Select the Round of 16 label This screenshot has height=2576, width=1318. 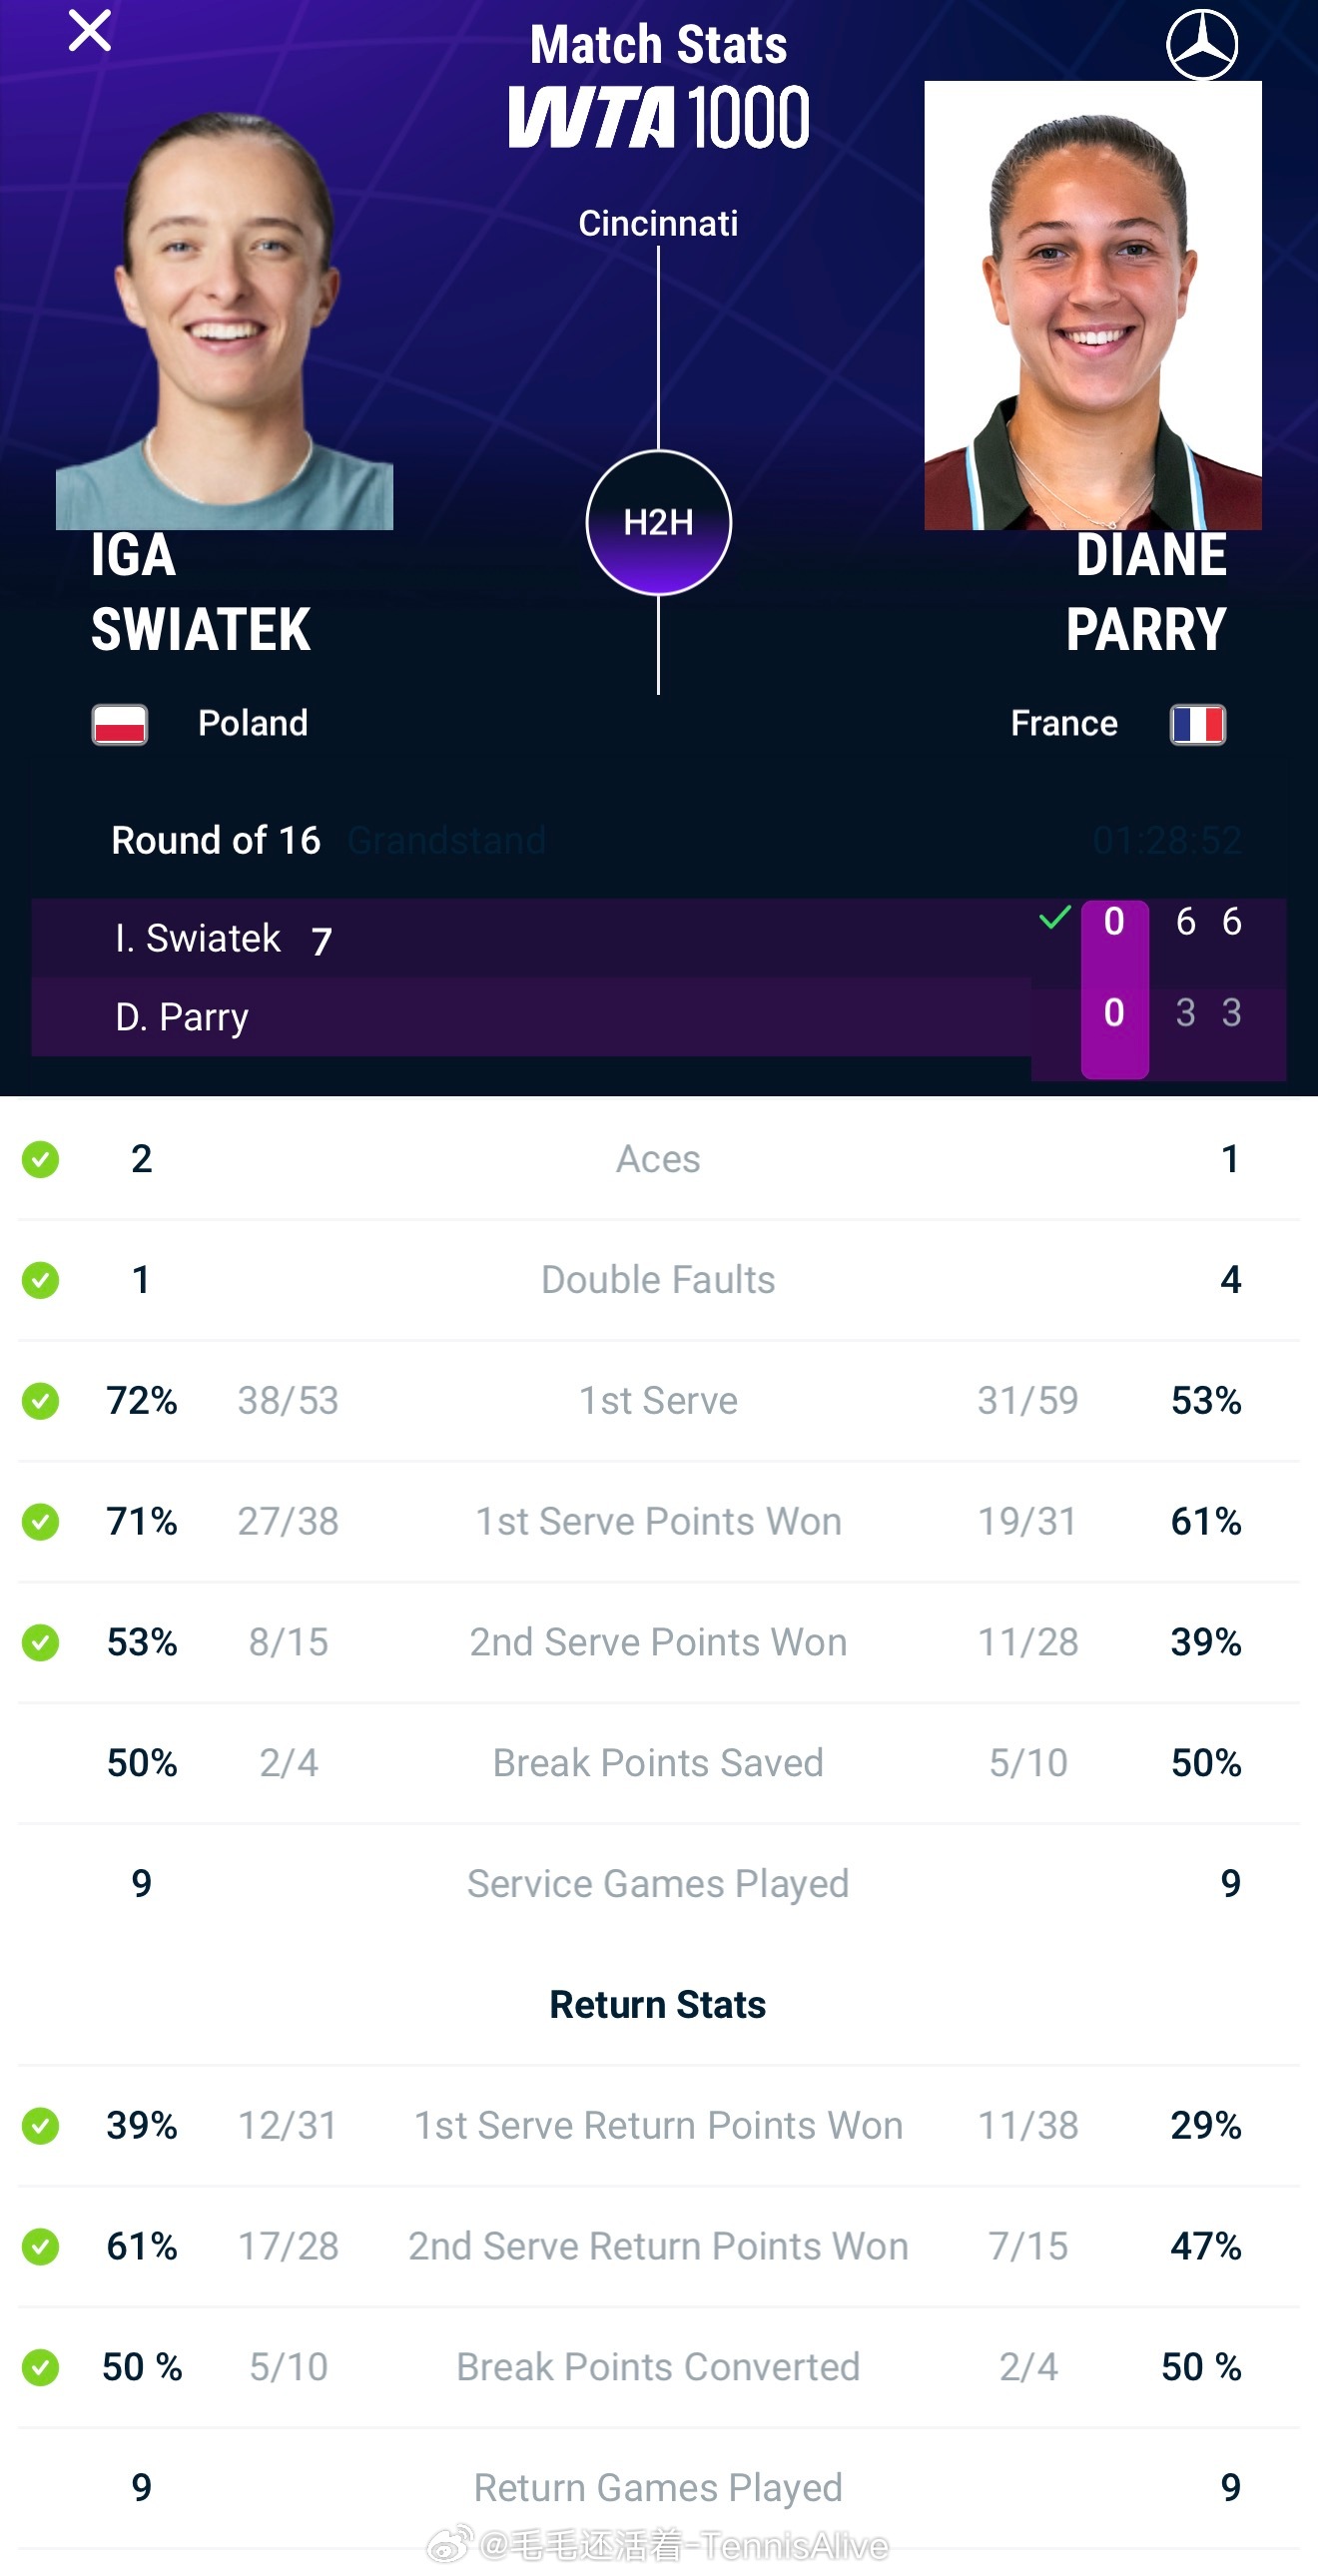pyautogui.click(x=216, y=840)
